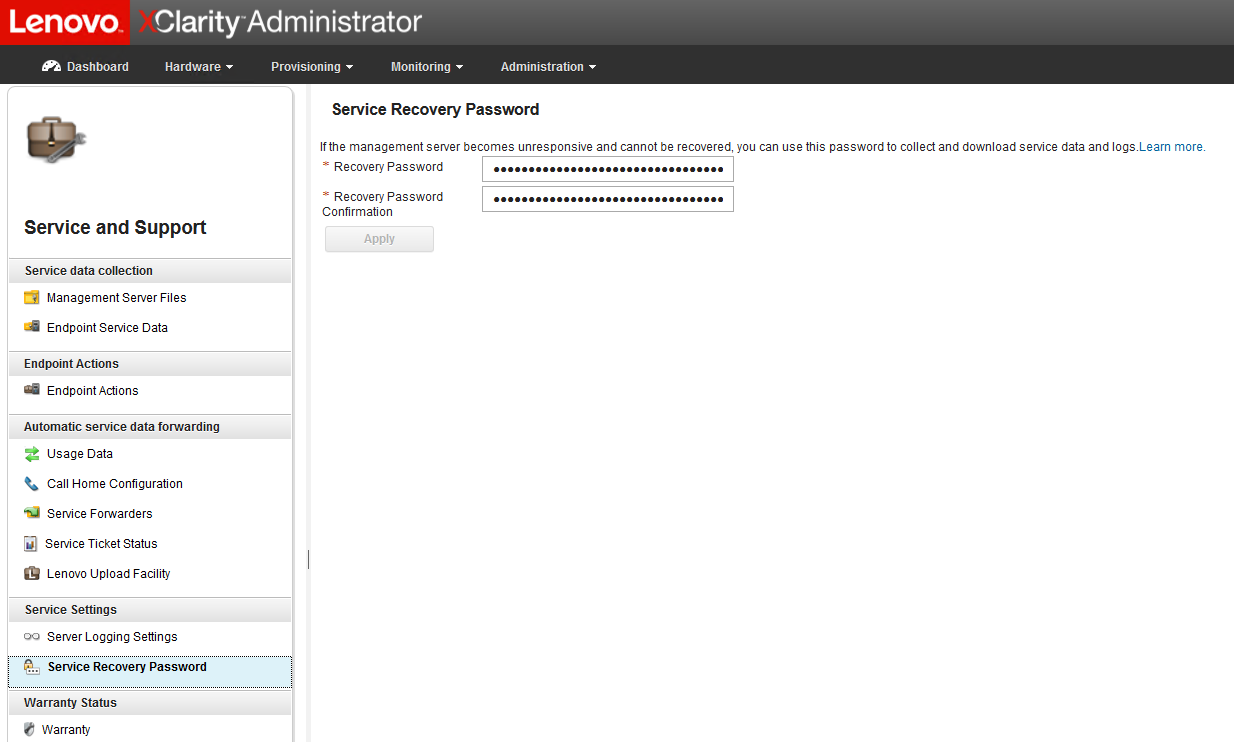Click the disabled Apply button
Image resolution: width=1234 pixels, height=742 pixels.
[x=379, y=239]
